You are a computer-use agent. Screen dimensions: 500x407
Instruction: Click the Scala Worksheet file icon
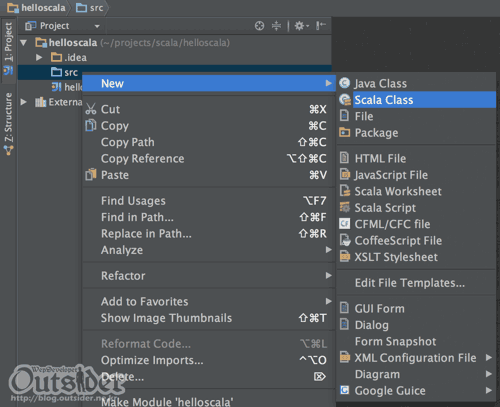(x=345, y=191)
